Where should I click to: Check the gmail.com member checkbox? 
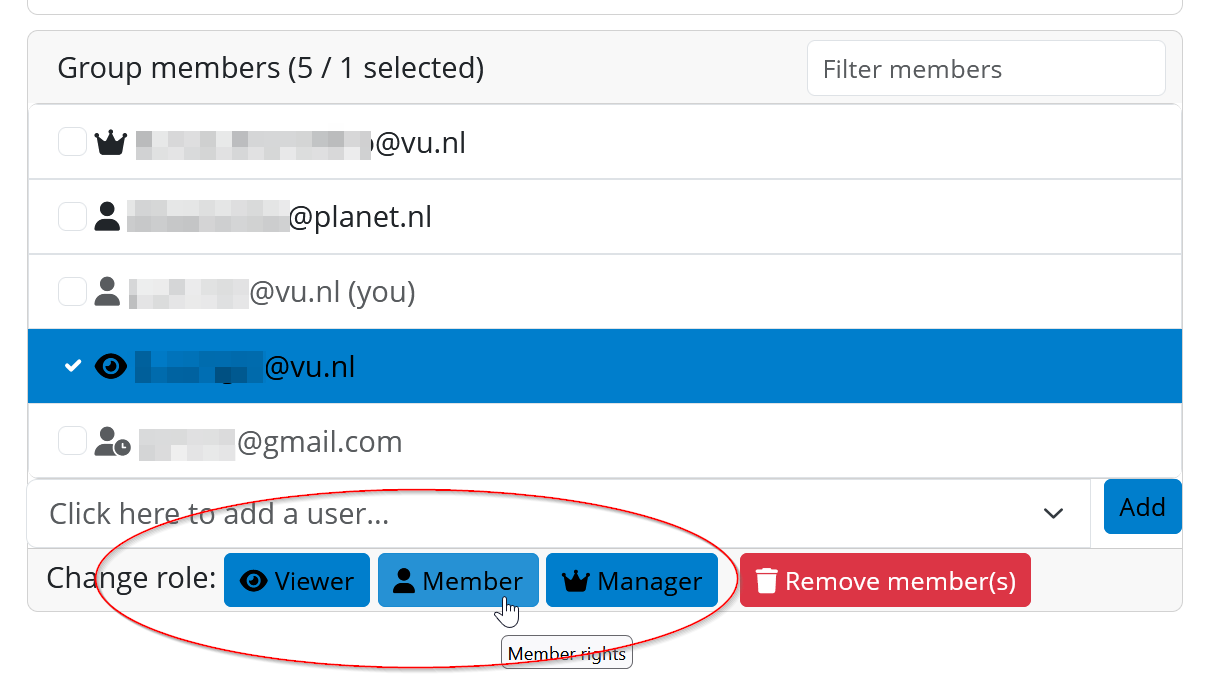click(x=72, y=441)
